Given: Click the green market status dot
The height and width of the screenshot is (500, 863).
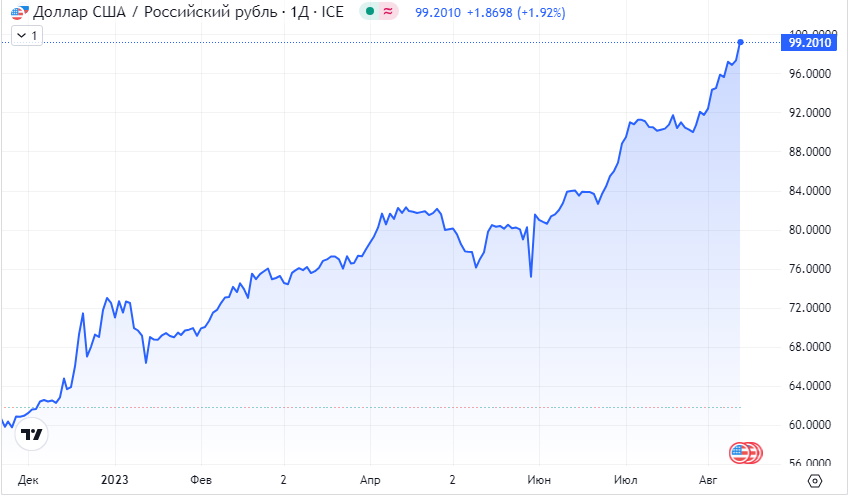Looking at the screenshot, I should (x=371, y=13).
